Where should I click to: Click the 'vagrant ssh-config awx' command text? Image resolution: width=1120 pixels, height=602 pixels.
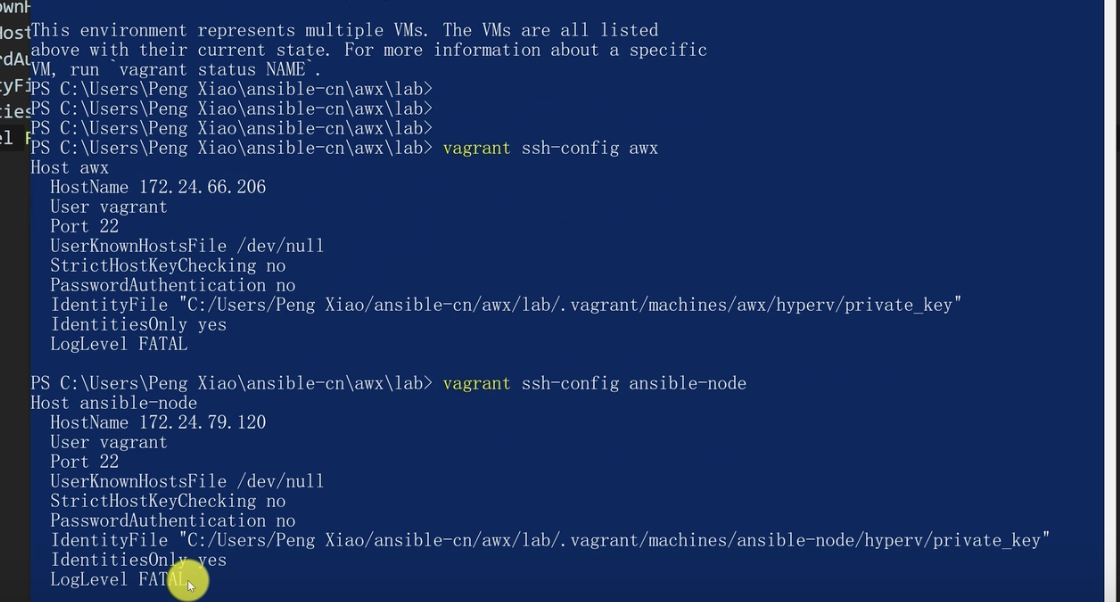[550, 148]
